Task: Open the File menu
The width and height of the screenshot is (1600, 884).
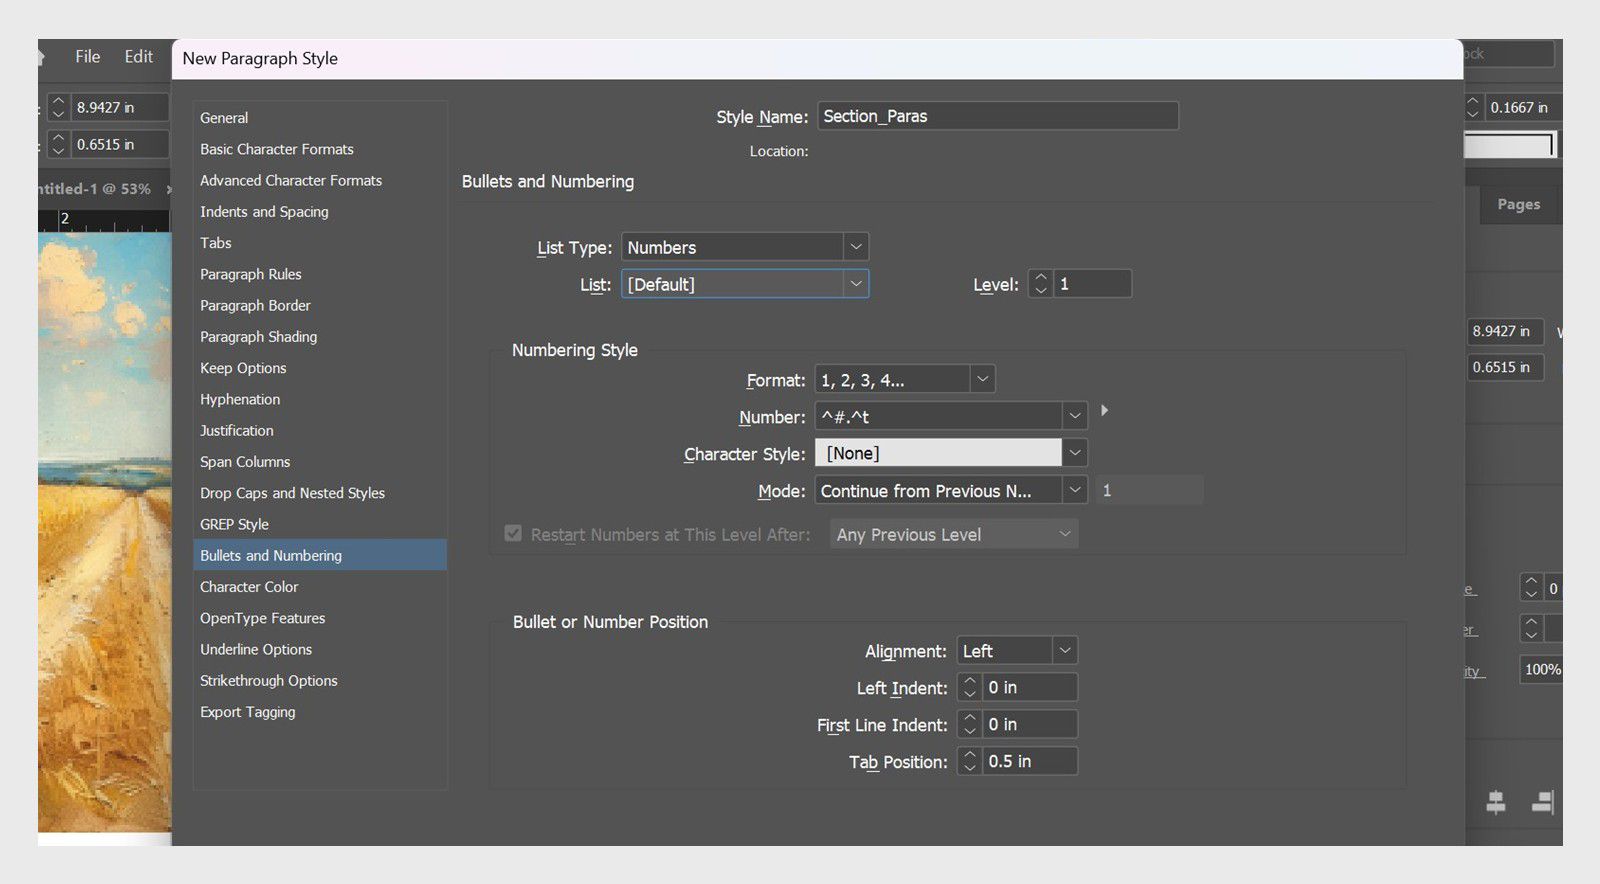Action: point(88,57)
